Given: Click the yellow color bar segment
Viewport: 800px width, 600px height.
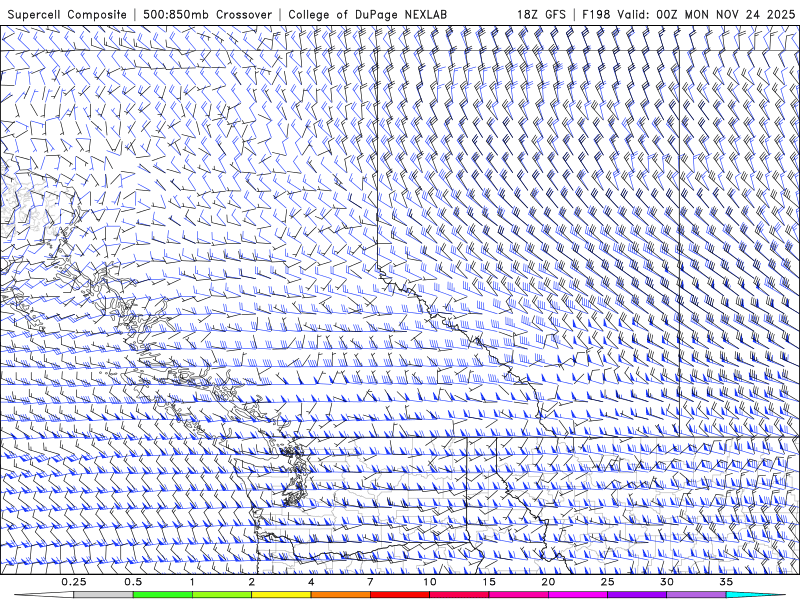Looking at the screenshot, I should [281, 595].
